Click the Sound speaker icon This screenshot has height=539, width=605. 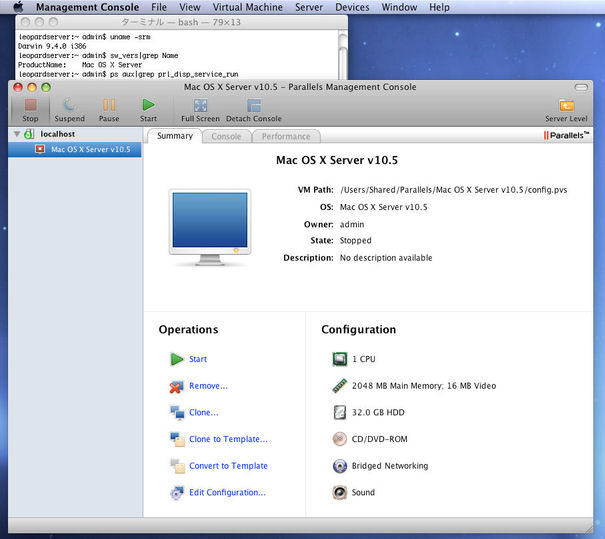coord(340,492)
